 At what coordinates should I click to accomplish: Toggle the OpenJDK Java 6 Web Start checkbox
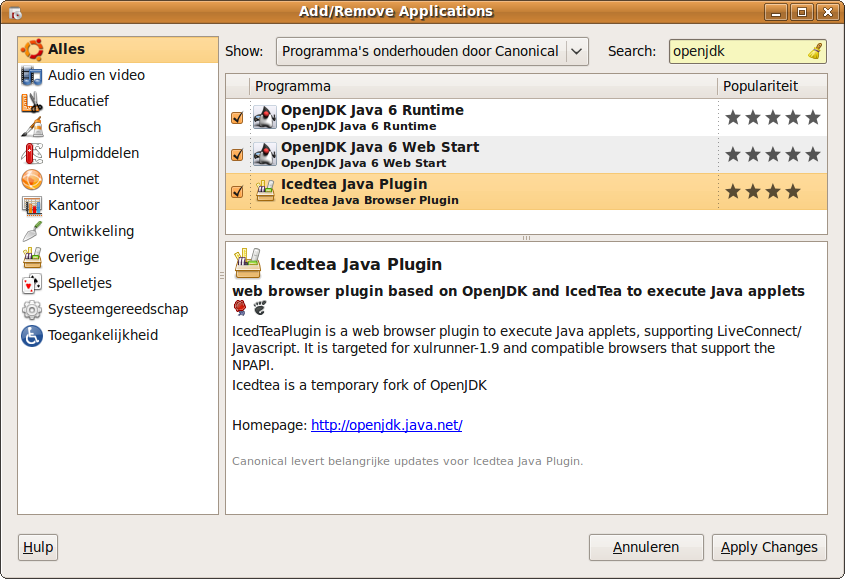pos(237,155)
